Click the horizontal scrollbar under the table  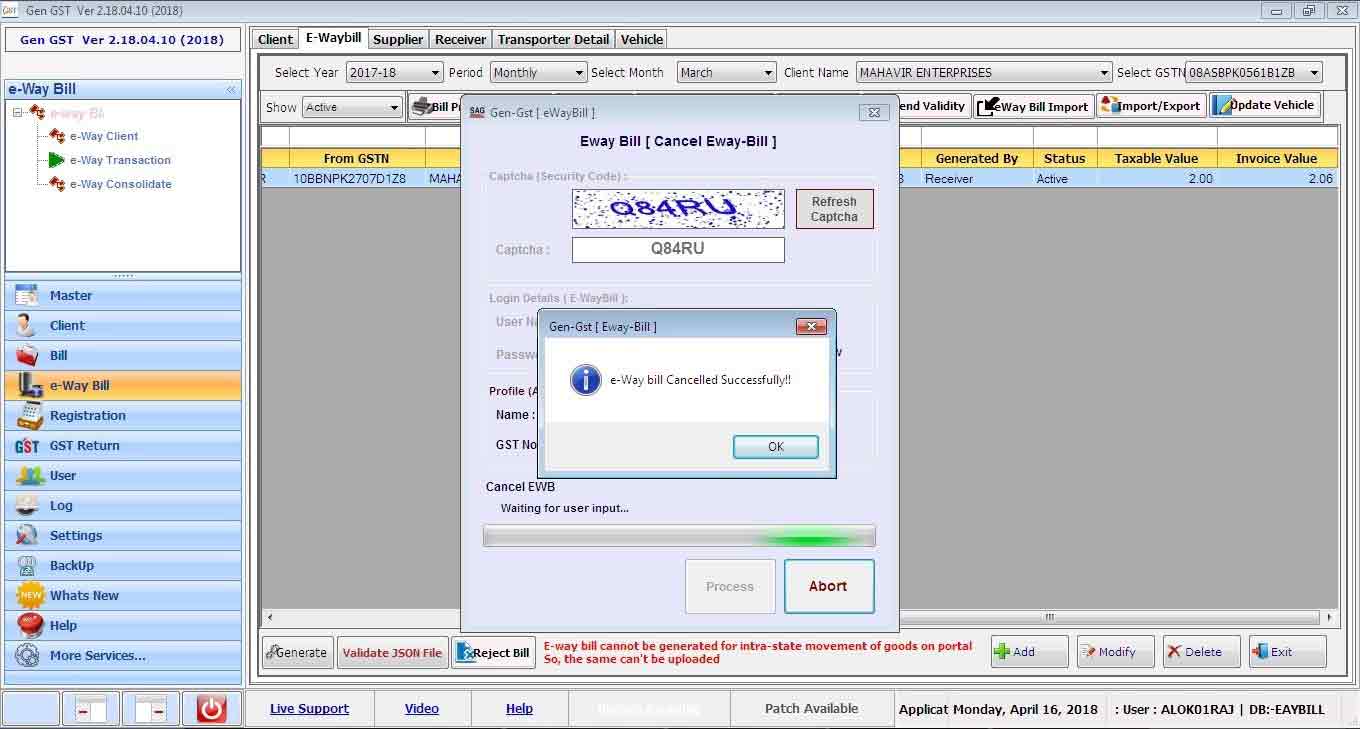[1050, 617]
